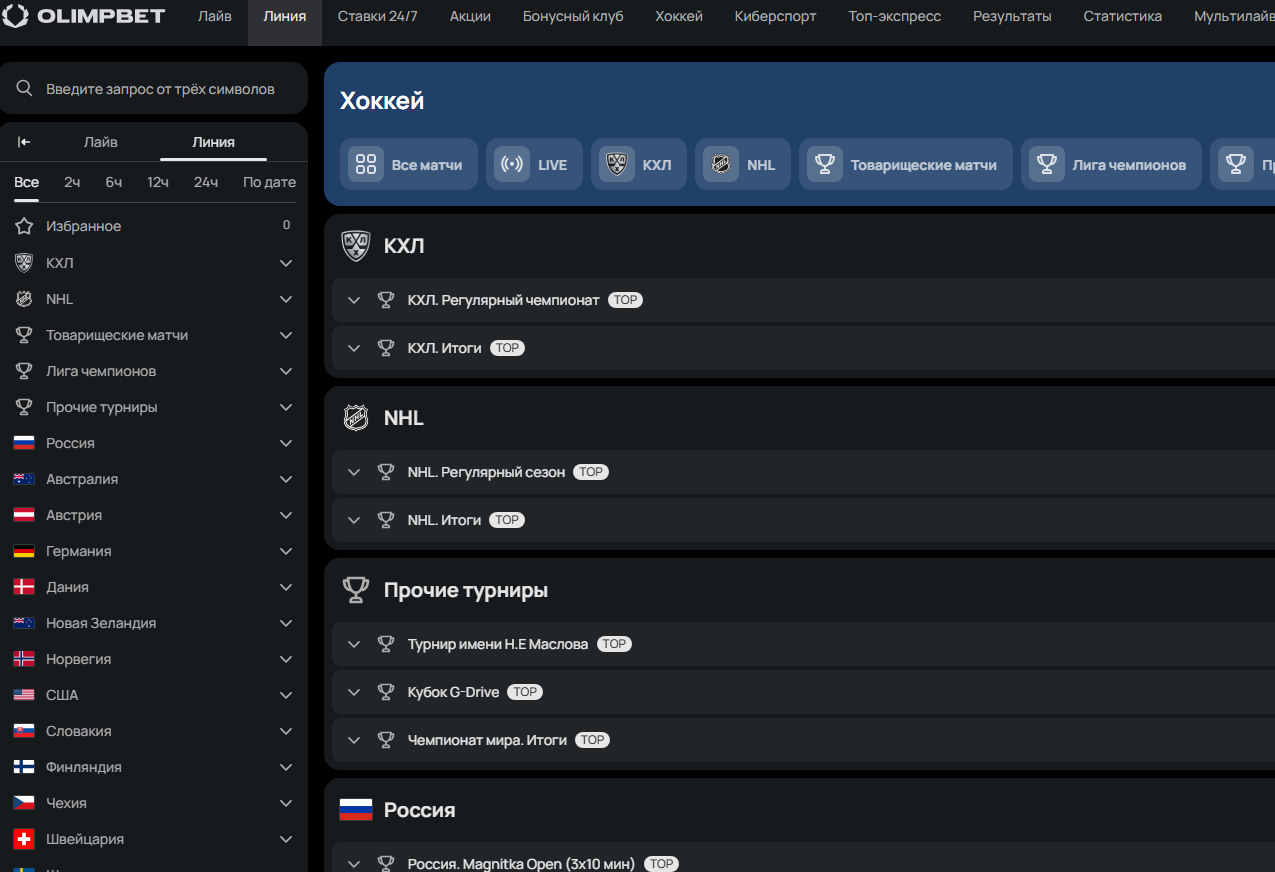The image size is (1275, 872).
Task: Expand Чемпионат мира. Итоги row
Action: click(353, 740)
